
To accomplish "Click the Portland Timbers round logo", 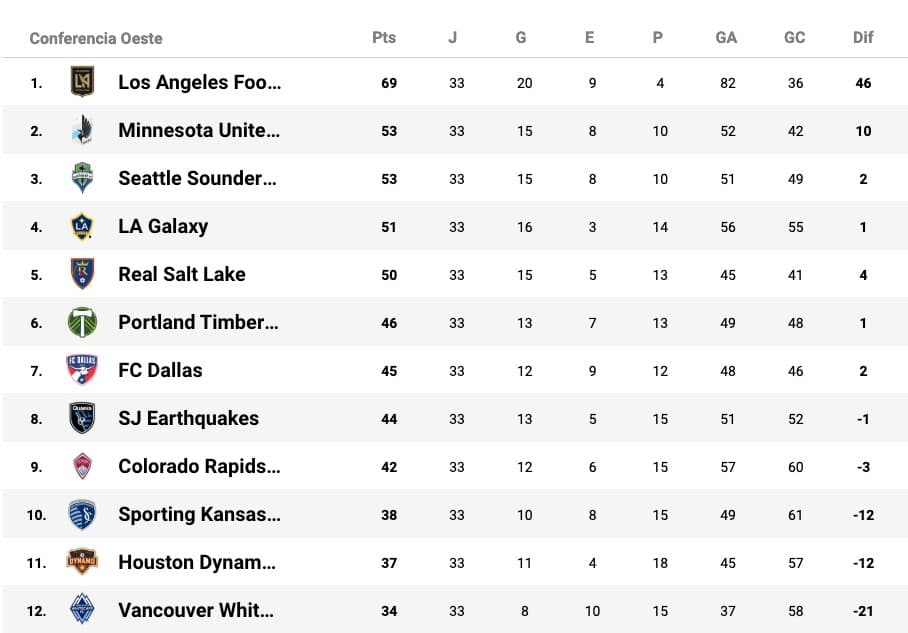I will pos(82,322).
